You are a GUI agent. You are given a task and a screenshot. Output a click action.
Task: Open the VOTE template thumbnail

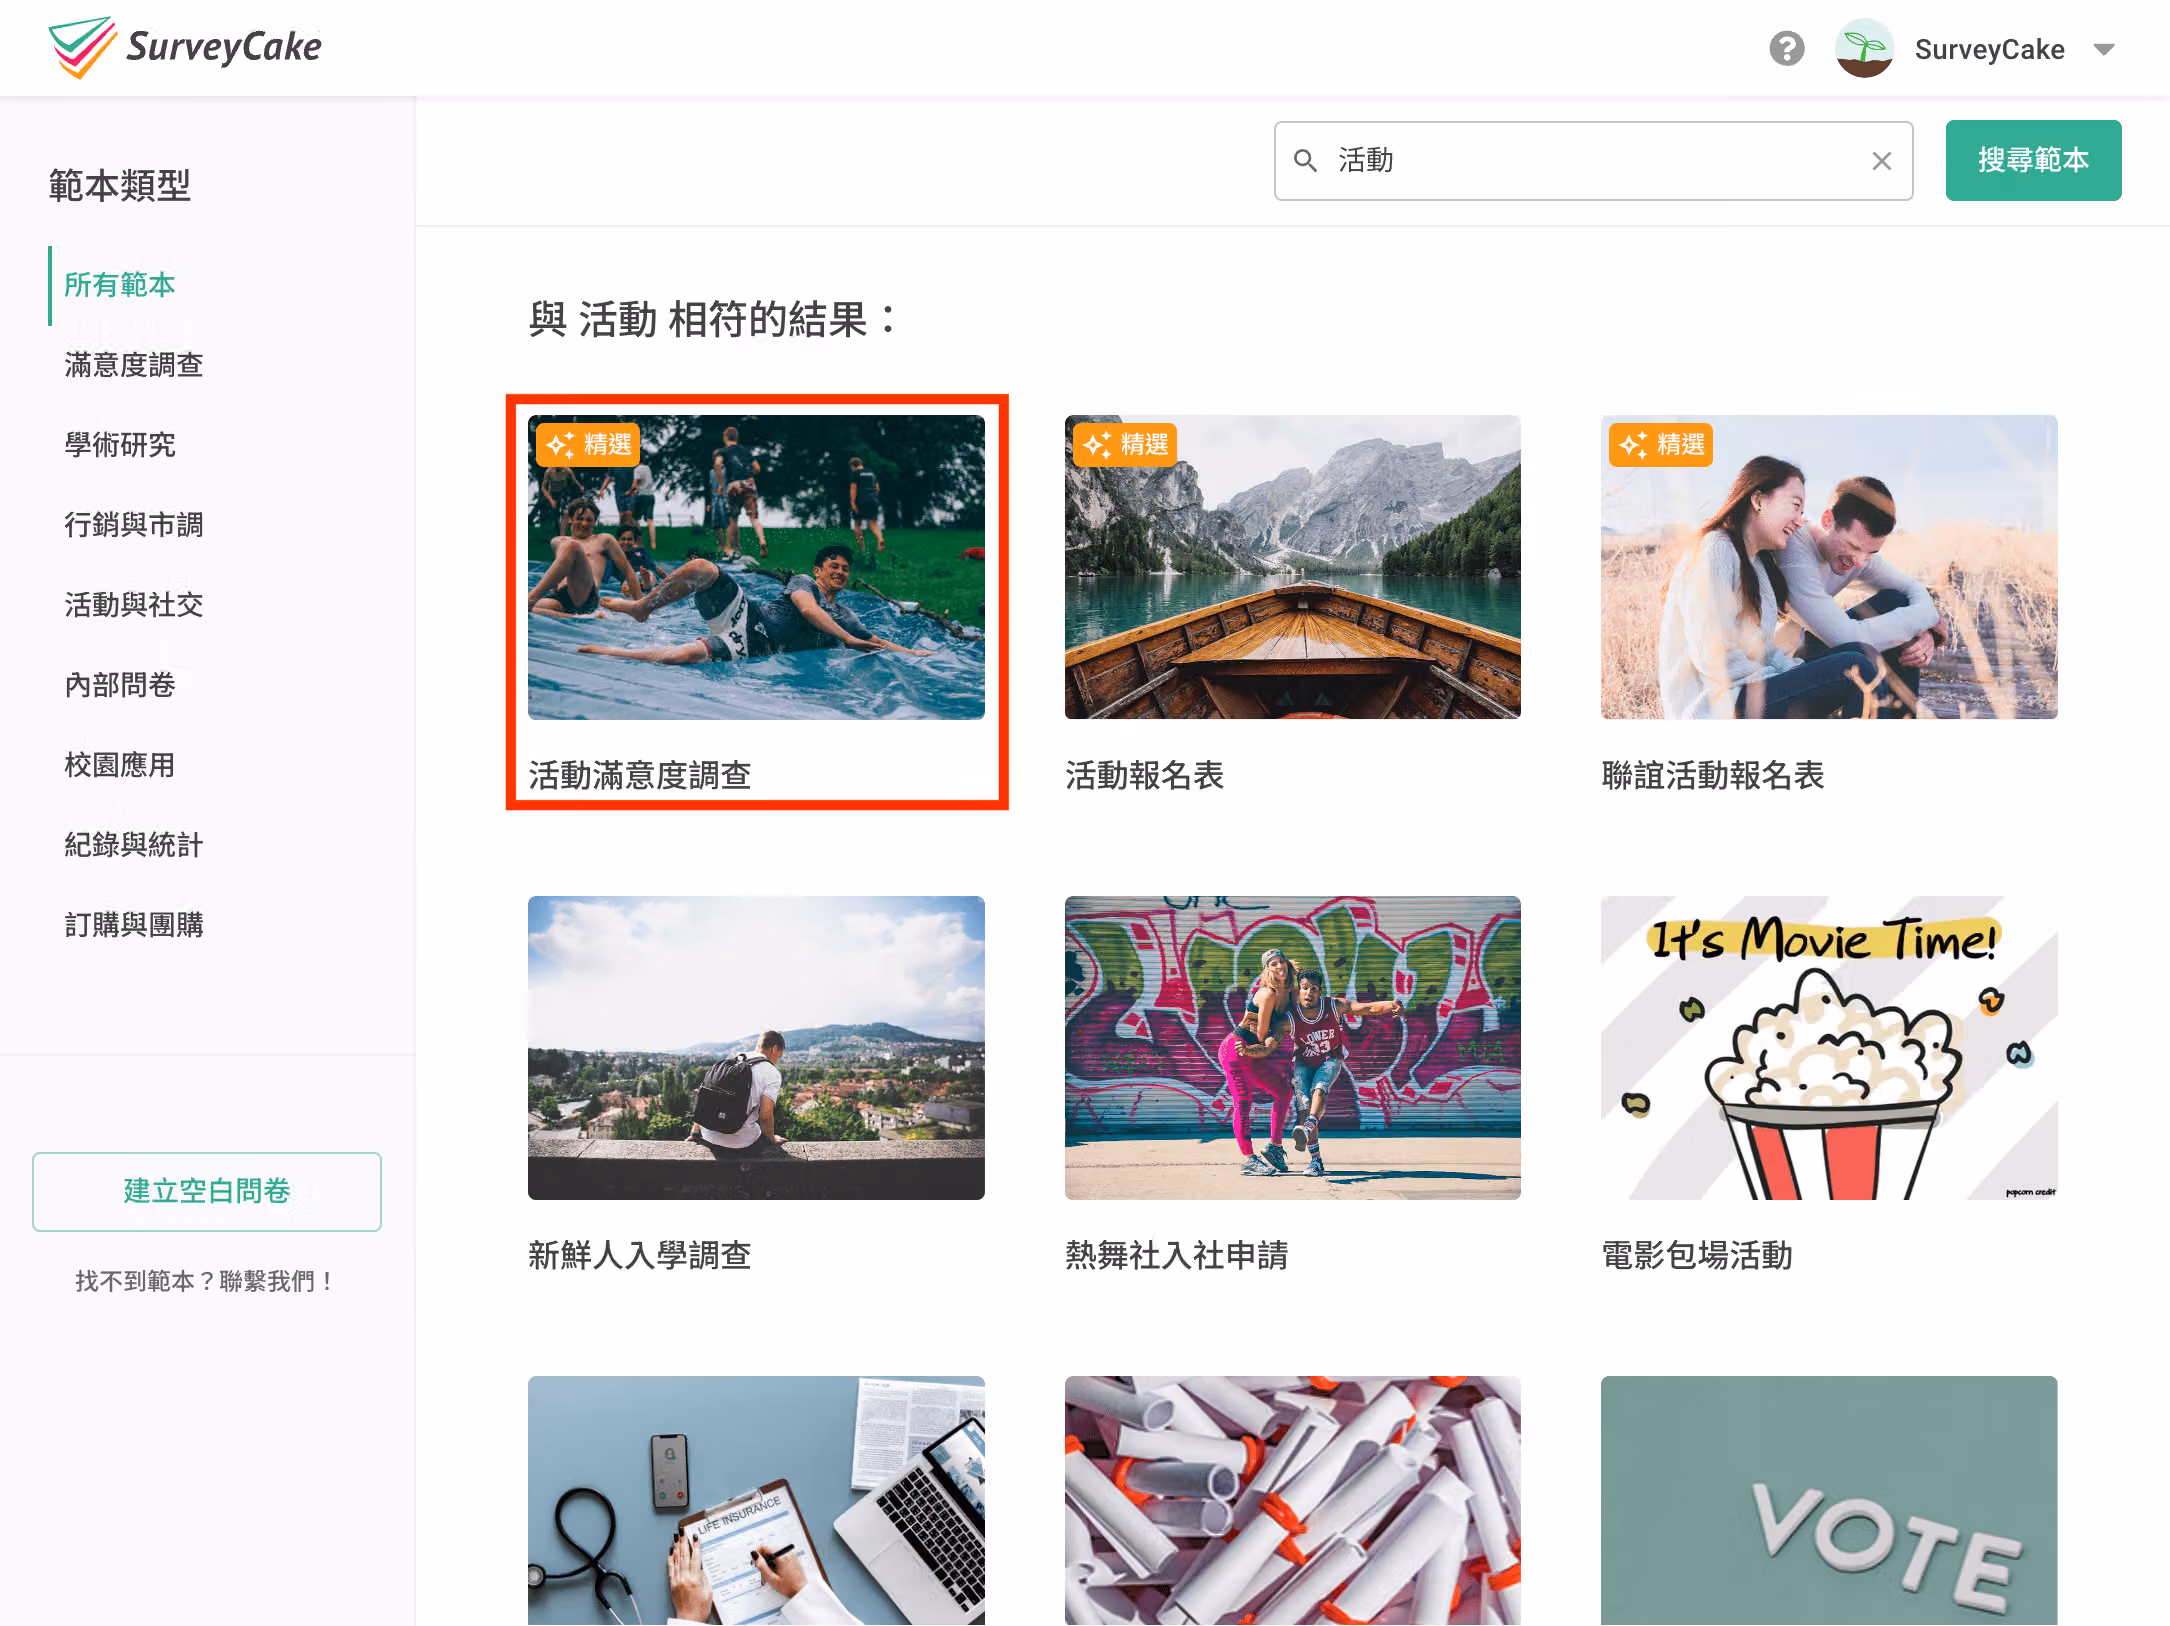[1829, 1500]
